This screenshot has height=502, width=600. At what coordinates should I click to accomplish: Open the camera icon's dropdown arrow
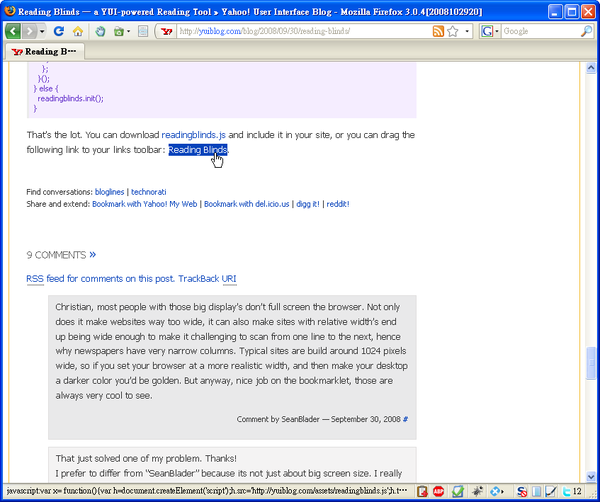(129, 31)
